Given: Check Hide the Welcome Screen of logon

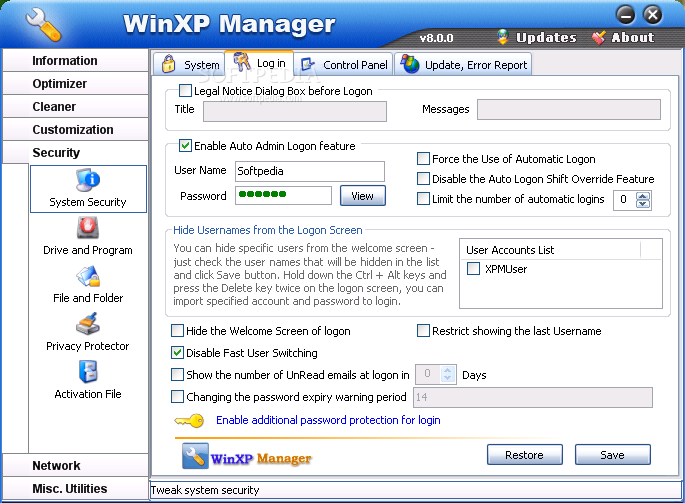Looking at the screenshot, I should (x=177, y=331).
